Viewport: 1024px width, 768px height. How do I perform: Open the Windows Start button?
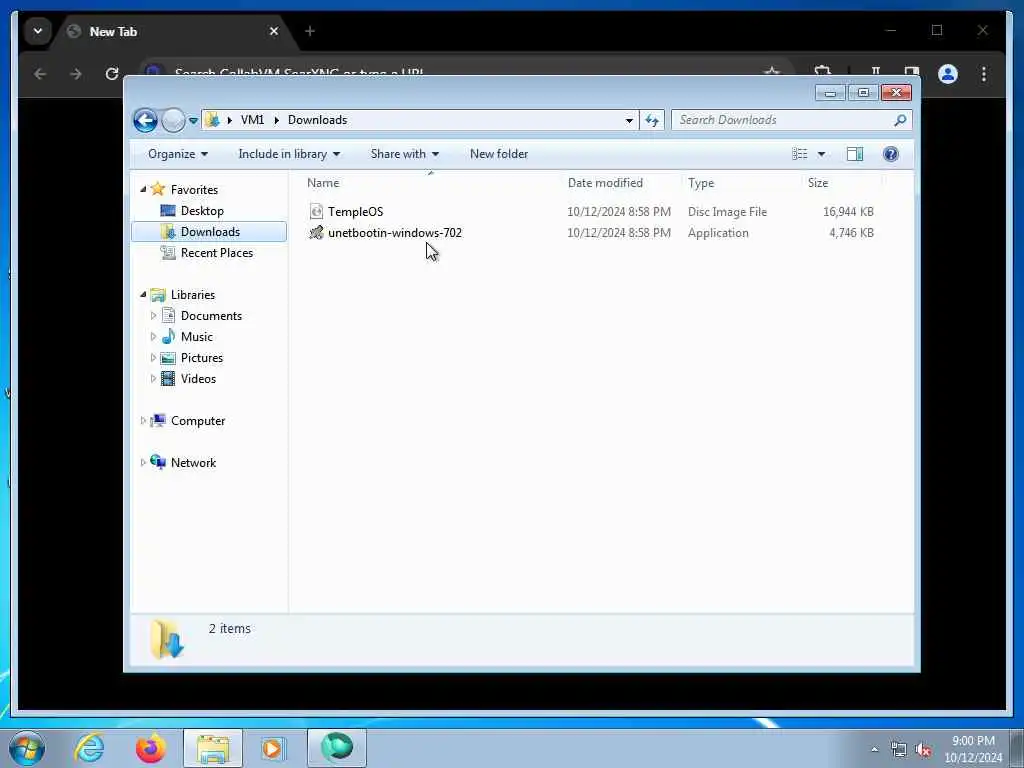click(x=26, y=748)
